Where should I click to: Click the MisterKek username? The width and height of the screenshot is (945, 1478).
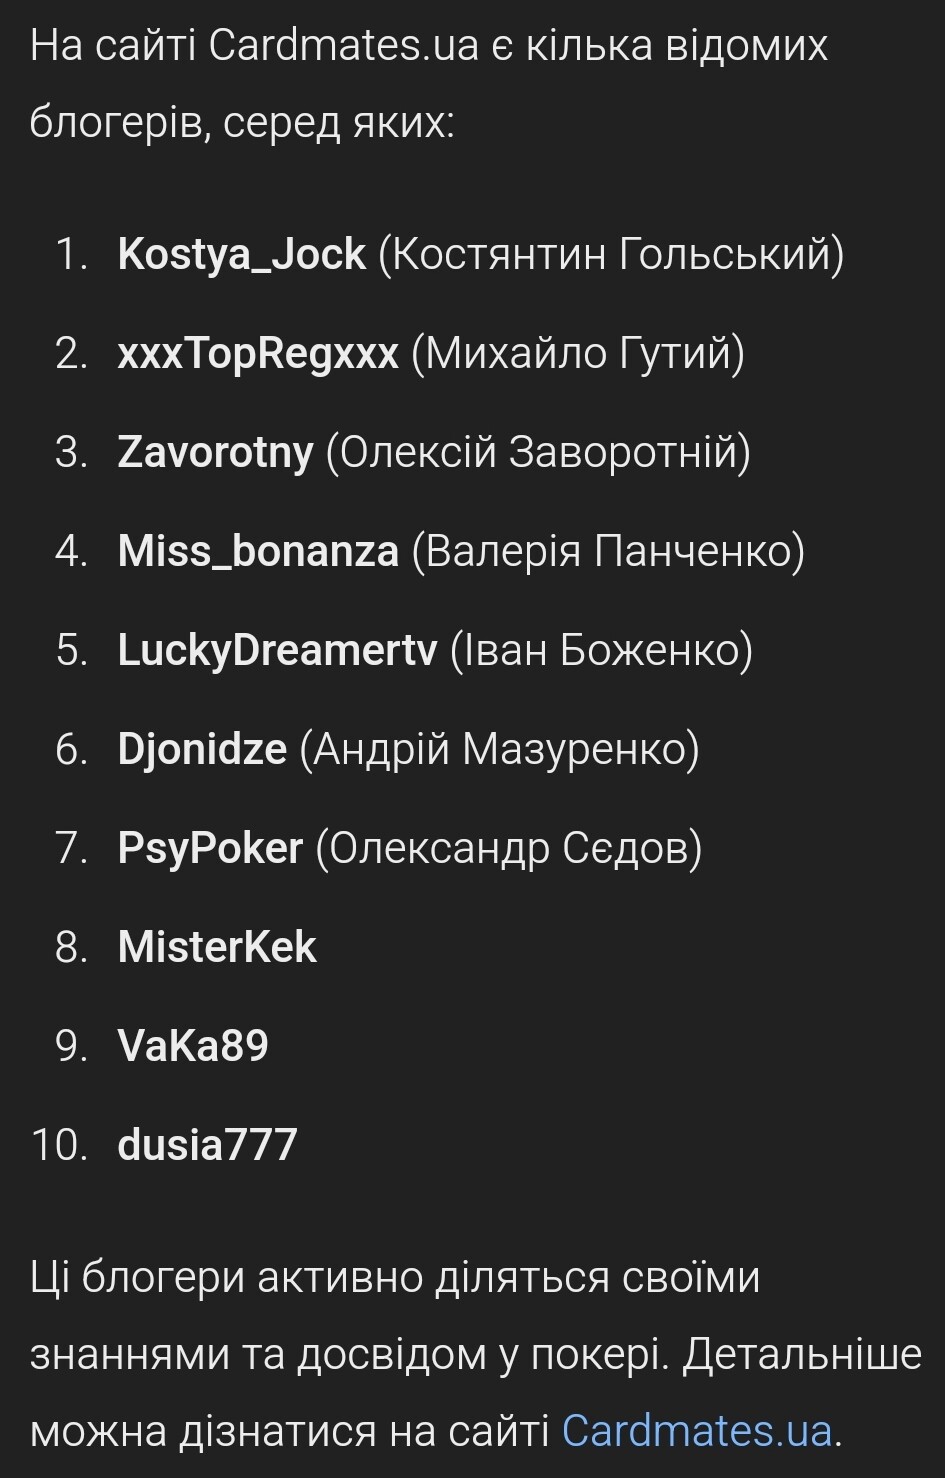pyautogui.click(x=217, y=947)
